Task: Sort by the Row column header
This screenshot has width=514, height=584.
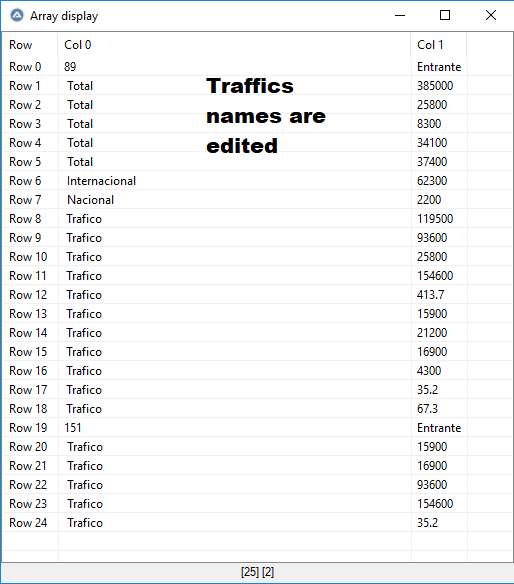Action: coord(30,45)
